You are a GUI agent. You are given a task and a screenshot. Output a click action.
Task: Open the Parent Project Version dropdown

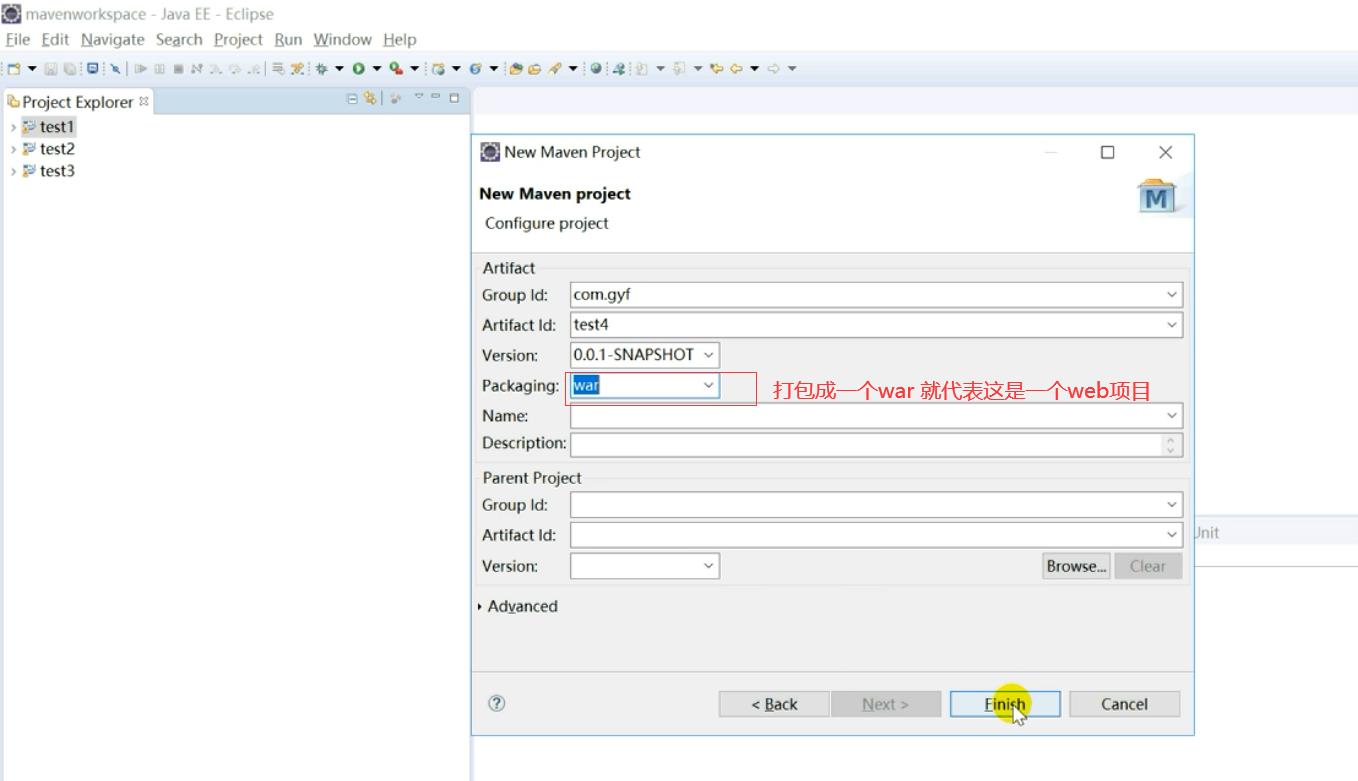[x=709, y=566]
